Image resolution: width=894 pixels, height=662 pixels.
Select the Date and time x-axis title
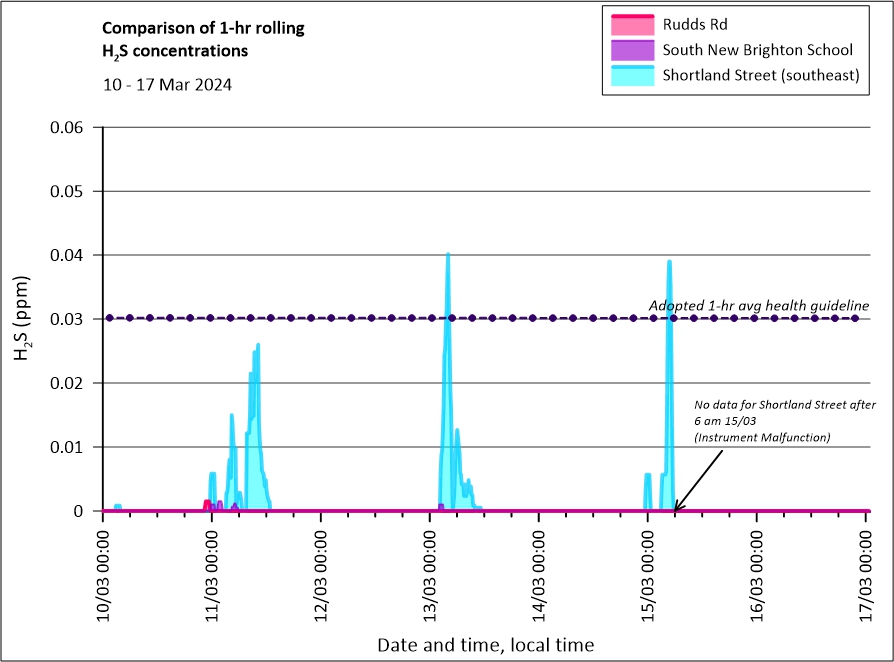coord(485,645)
